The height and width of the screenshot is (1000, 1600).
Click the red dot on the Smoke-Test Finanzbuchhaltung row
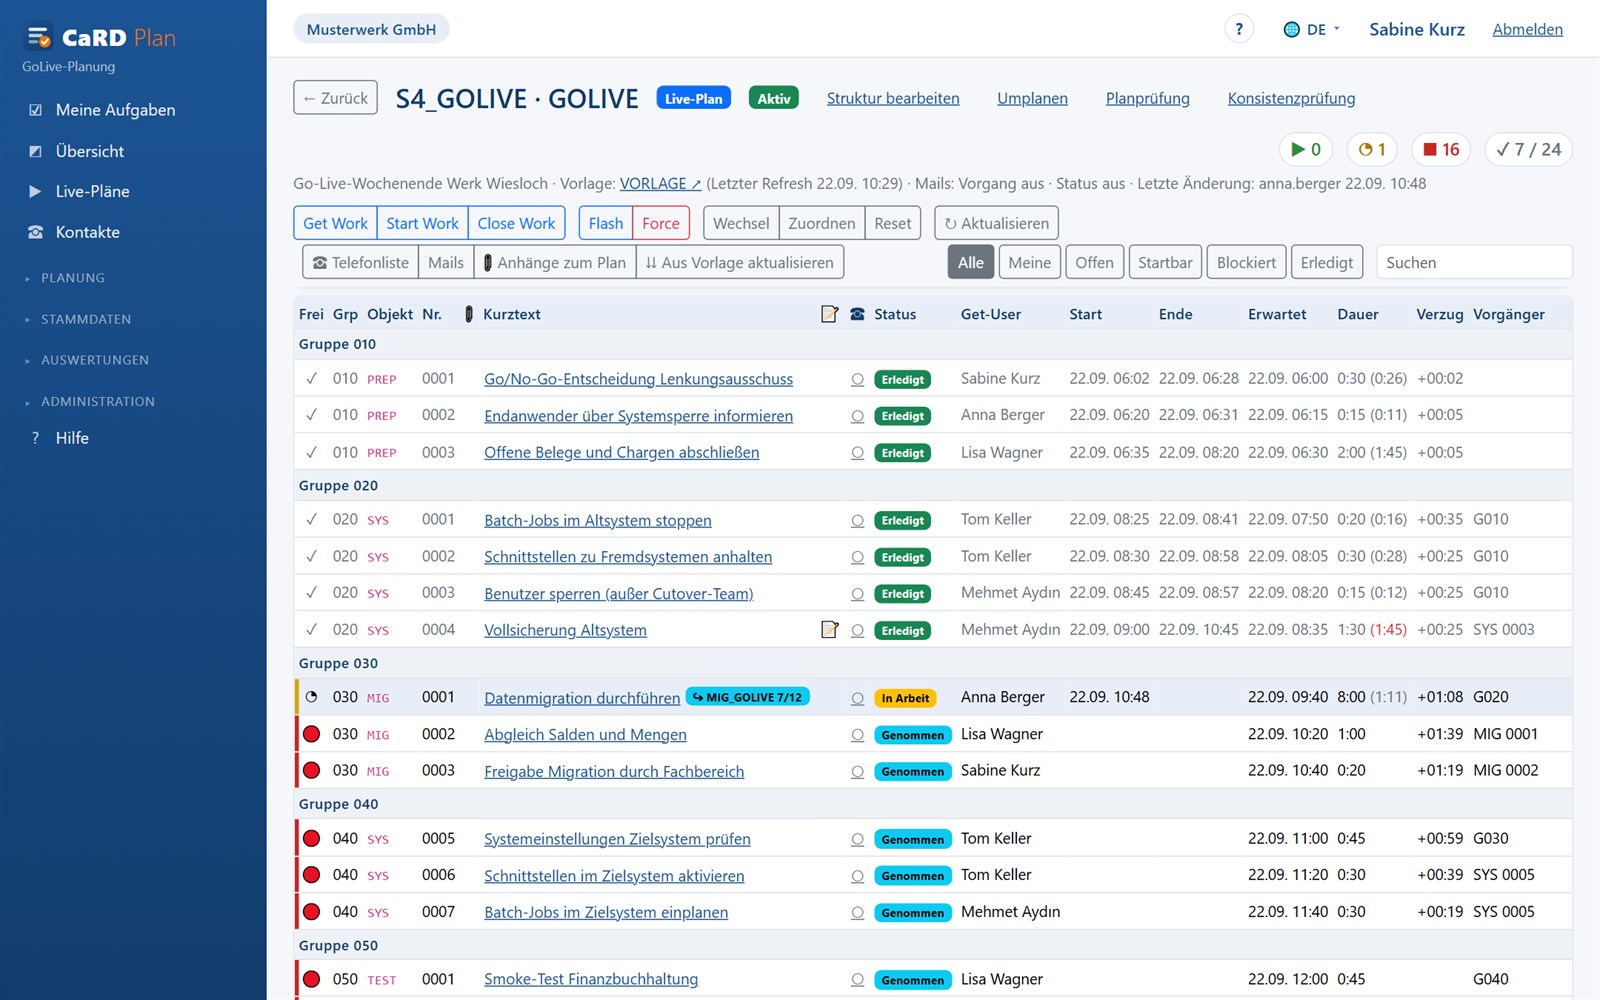click(x=311, y=979)
